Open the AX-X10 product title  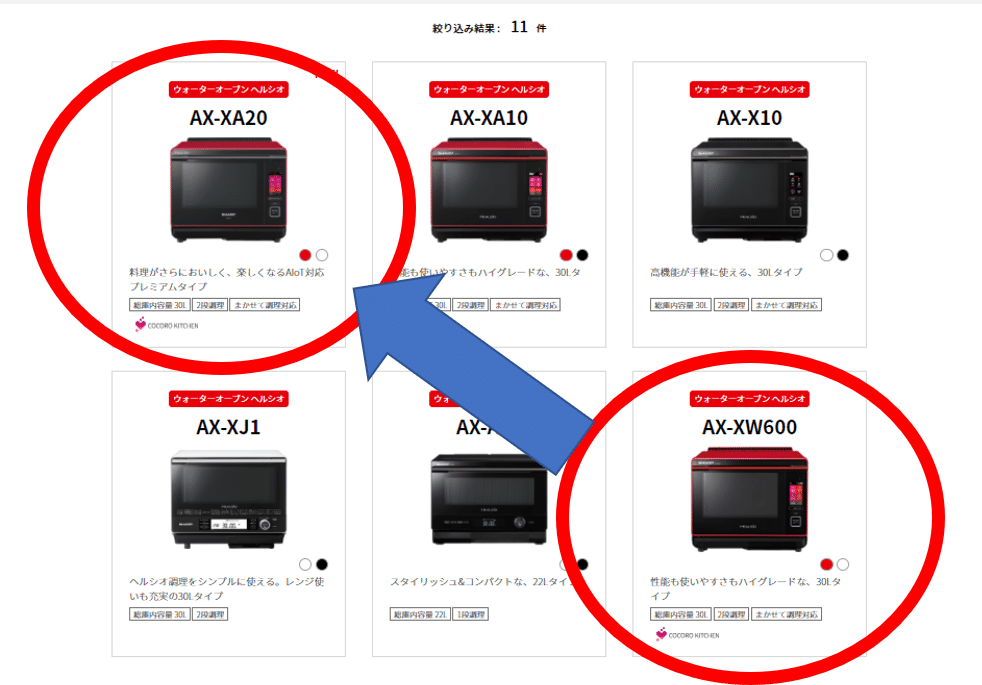click(x=750, y=118)
